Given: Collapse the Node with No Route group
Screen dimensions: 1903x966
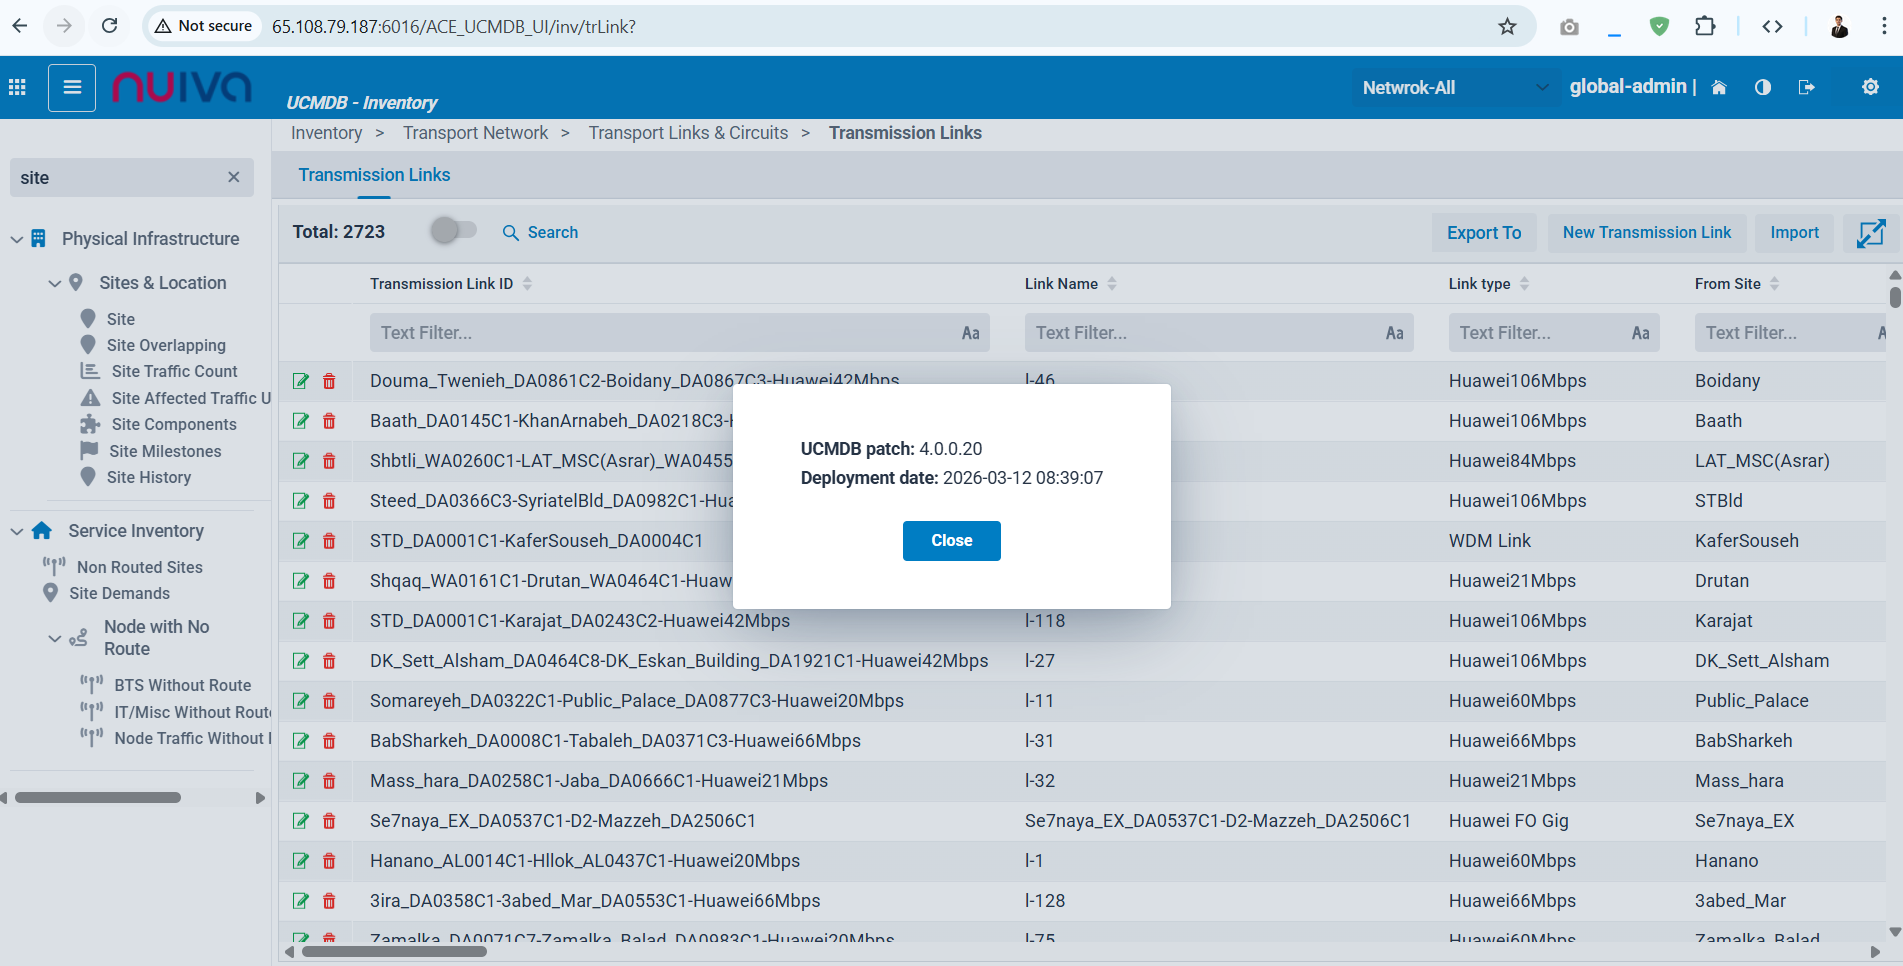Looking at the screenshot, I should [55, 639].
